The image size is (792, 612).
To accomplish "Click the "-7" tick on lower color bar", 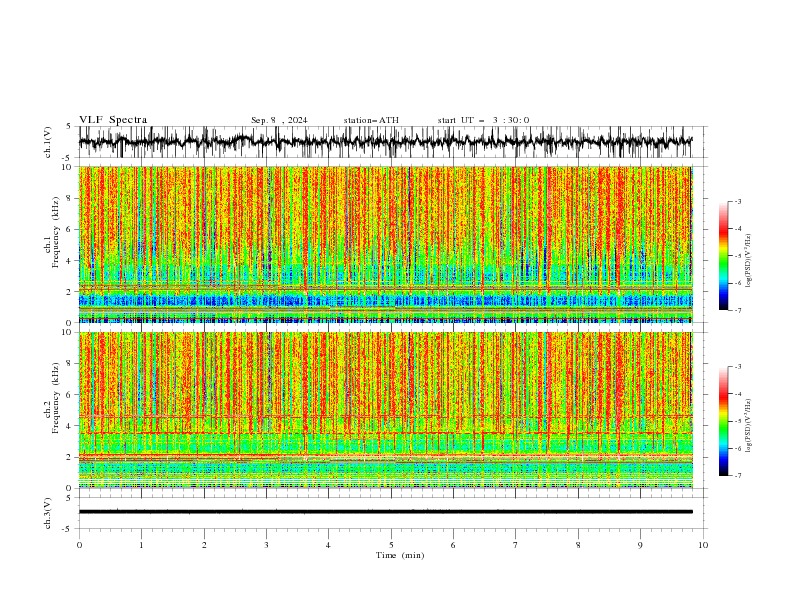I will [737, 476].
